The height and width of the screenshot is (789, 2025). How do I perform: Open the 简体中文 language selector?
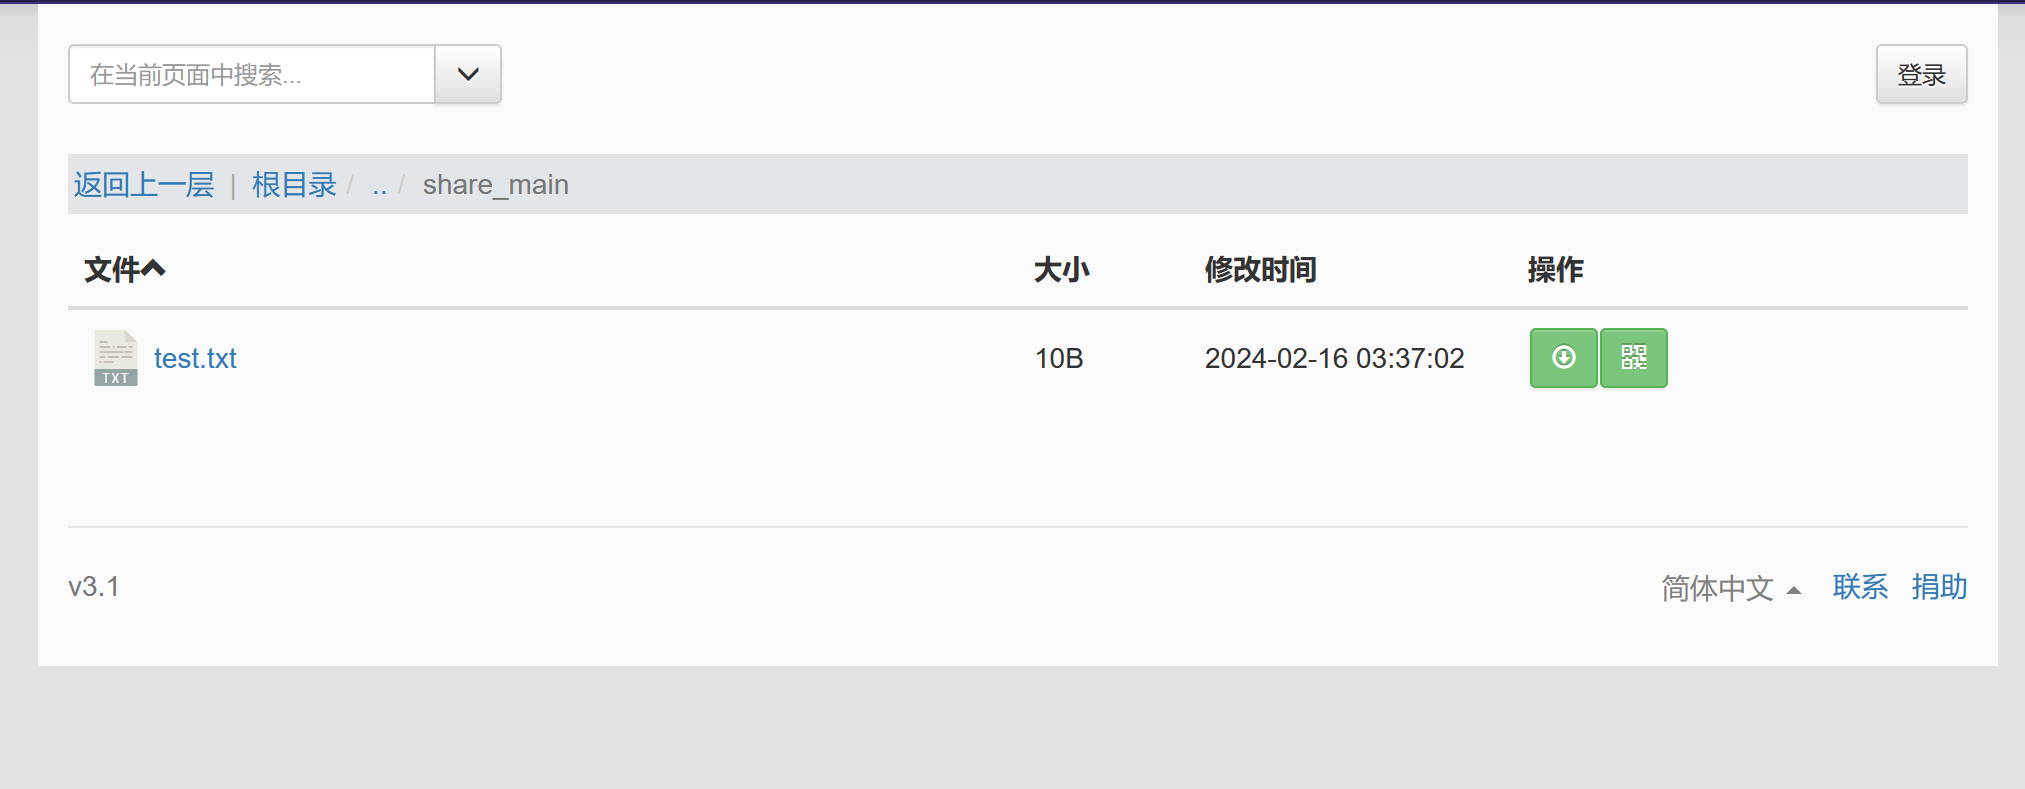point(1730,588)
